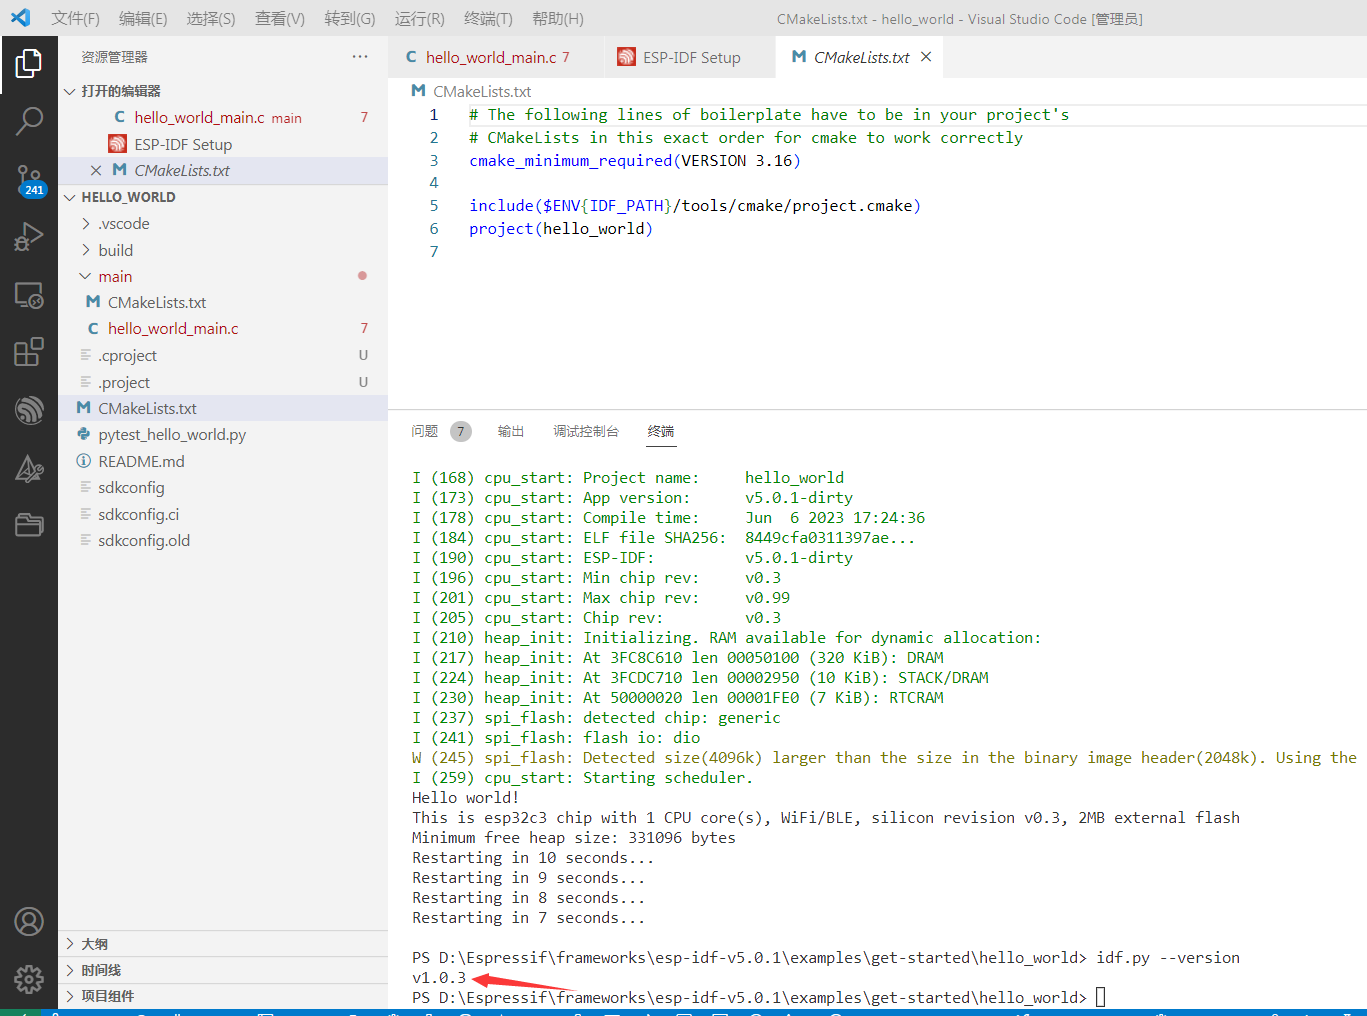Screen dimensions: 1367x1016
Task: Open sdkconfig.old file
Action: click(223, 540)
